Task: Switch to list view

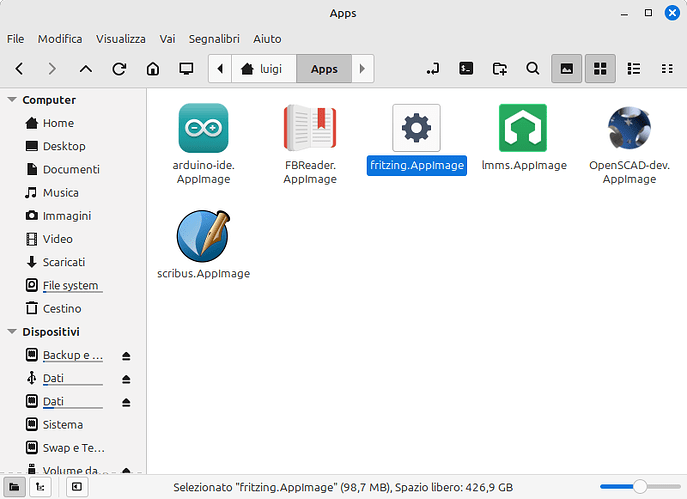Action: 634,69
